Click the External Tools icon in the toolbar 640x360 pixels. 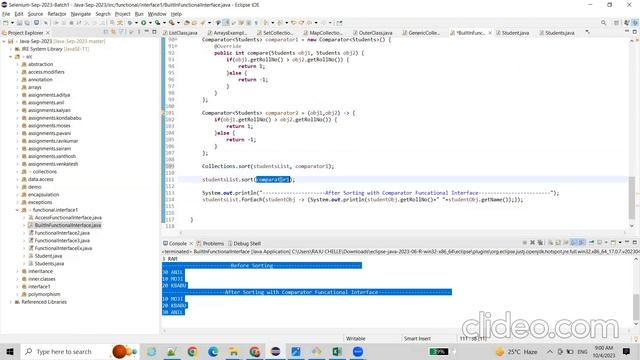click(x=172, y=23)
